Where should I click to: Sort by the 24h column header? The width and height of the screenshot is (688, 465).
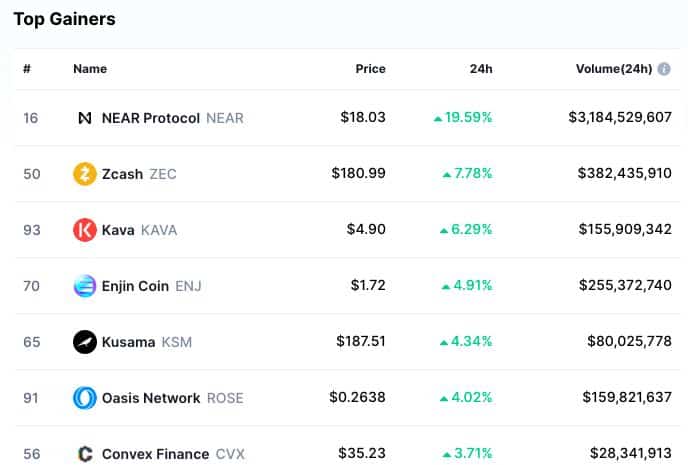[x=481, y=69]
